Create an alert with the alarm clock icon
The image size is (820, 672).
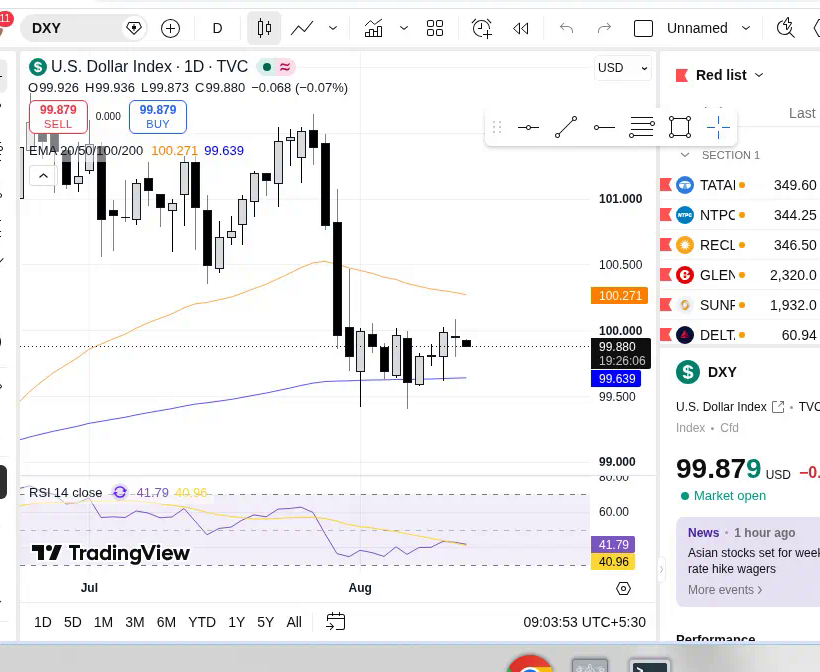click(482, 28)
